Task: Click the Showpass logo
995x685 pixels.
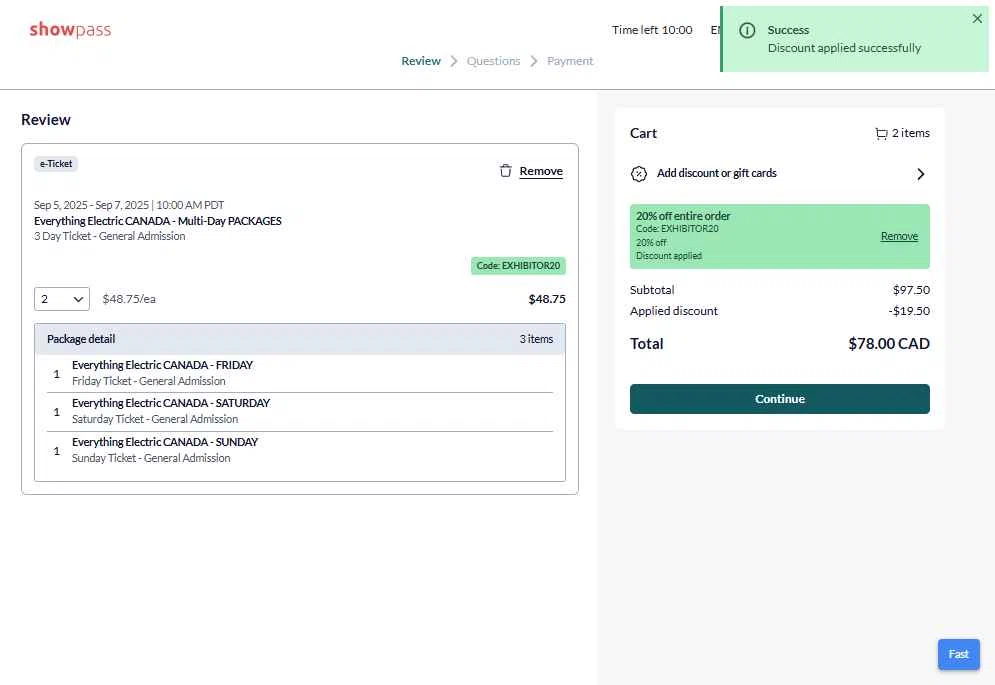Action: pyautogui.click(x=70, y=29)
